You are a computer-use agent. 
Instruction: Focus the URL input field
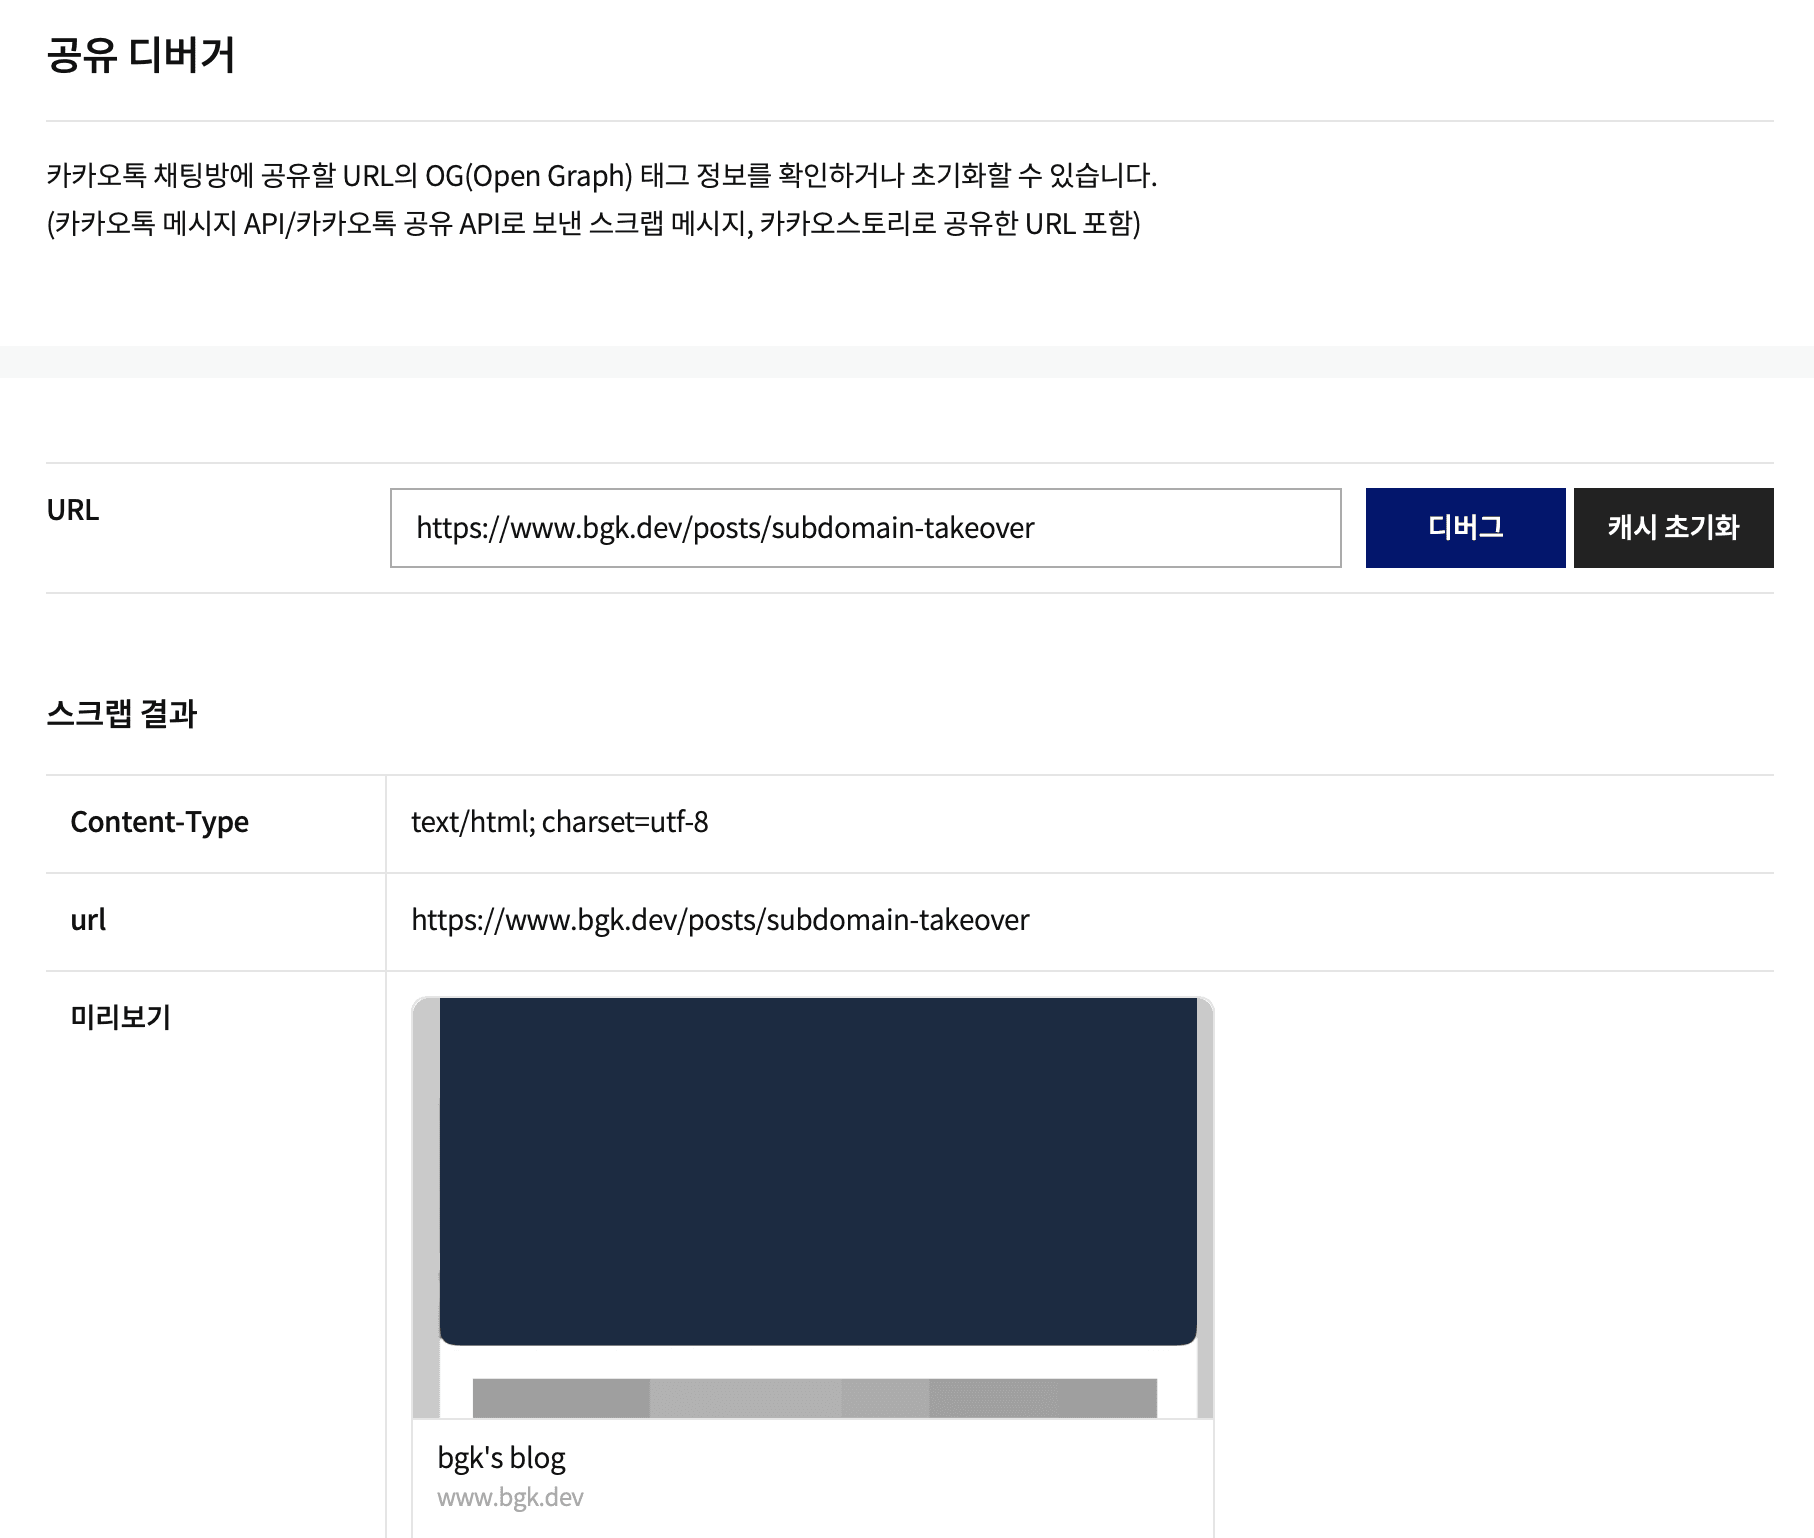[x=865, y=528]
